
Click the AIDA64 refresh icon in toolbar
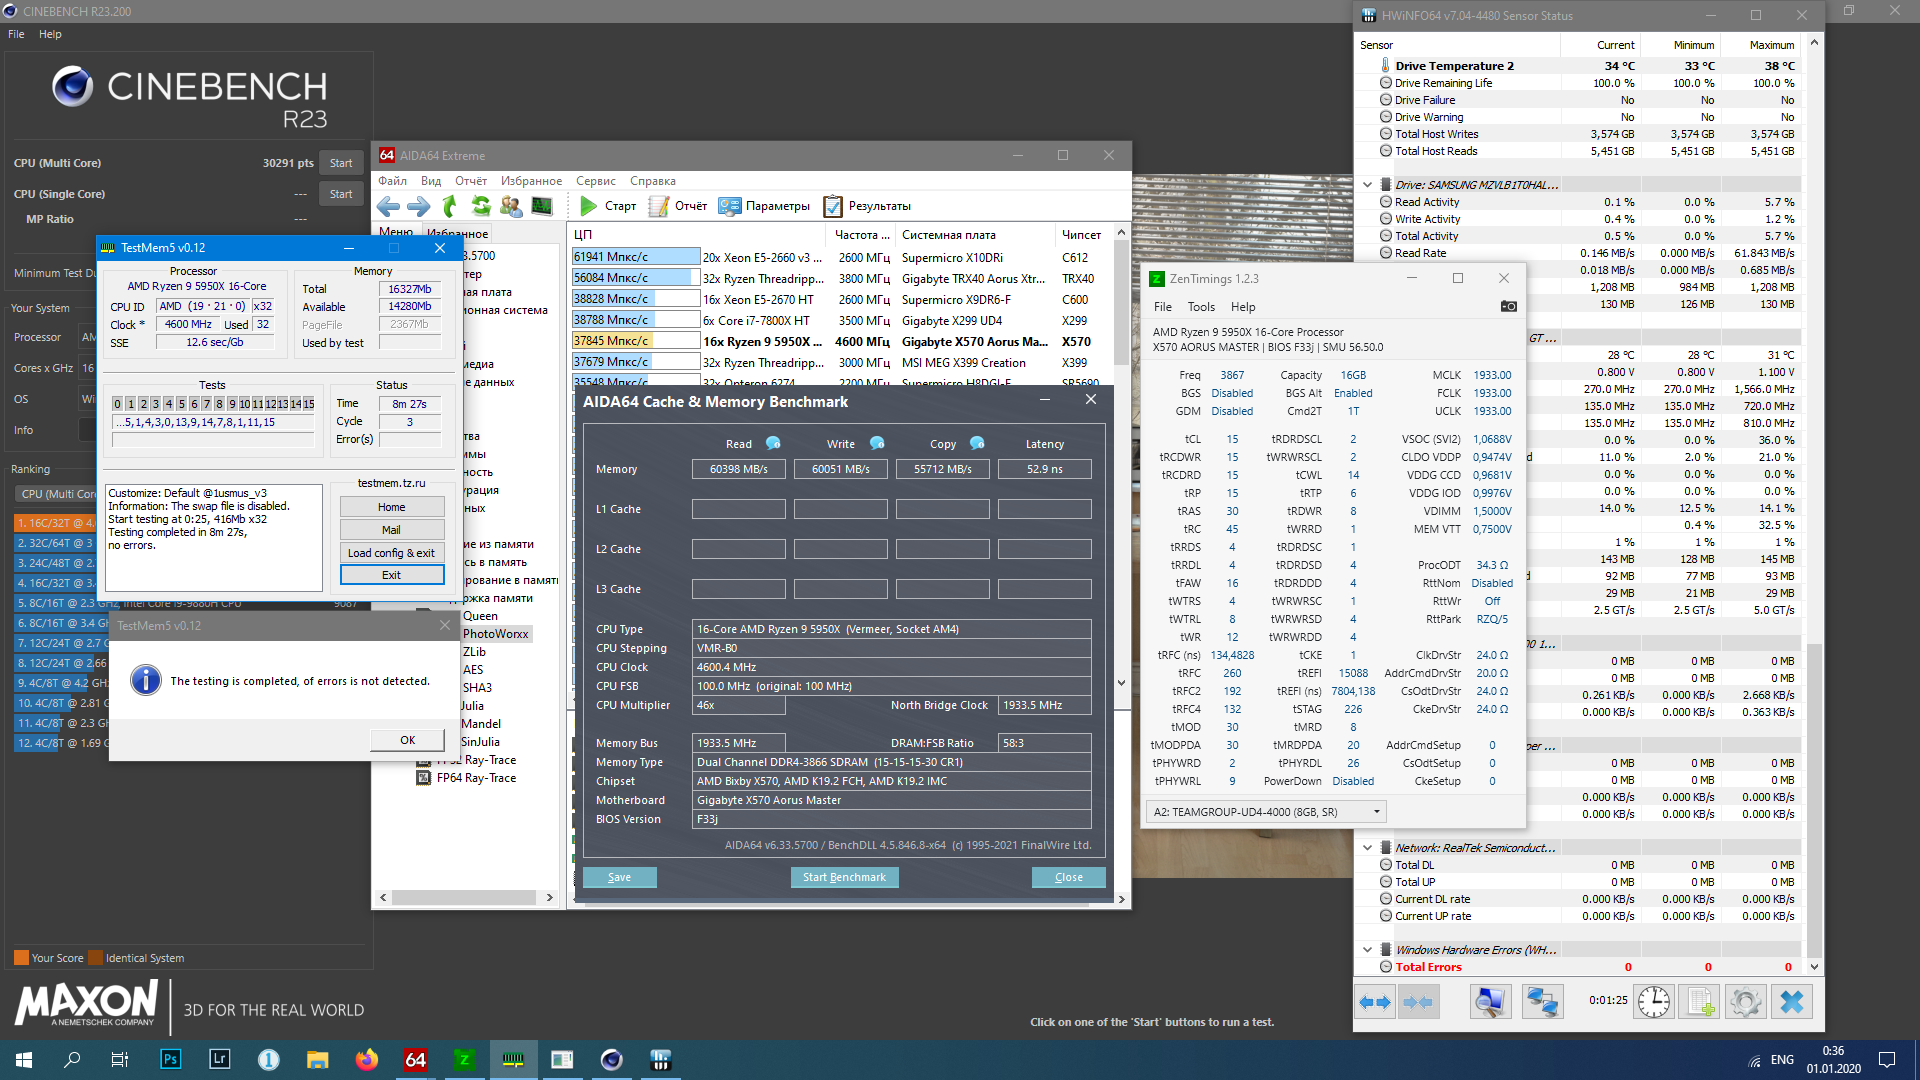481,206
